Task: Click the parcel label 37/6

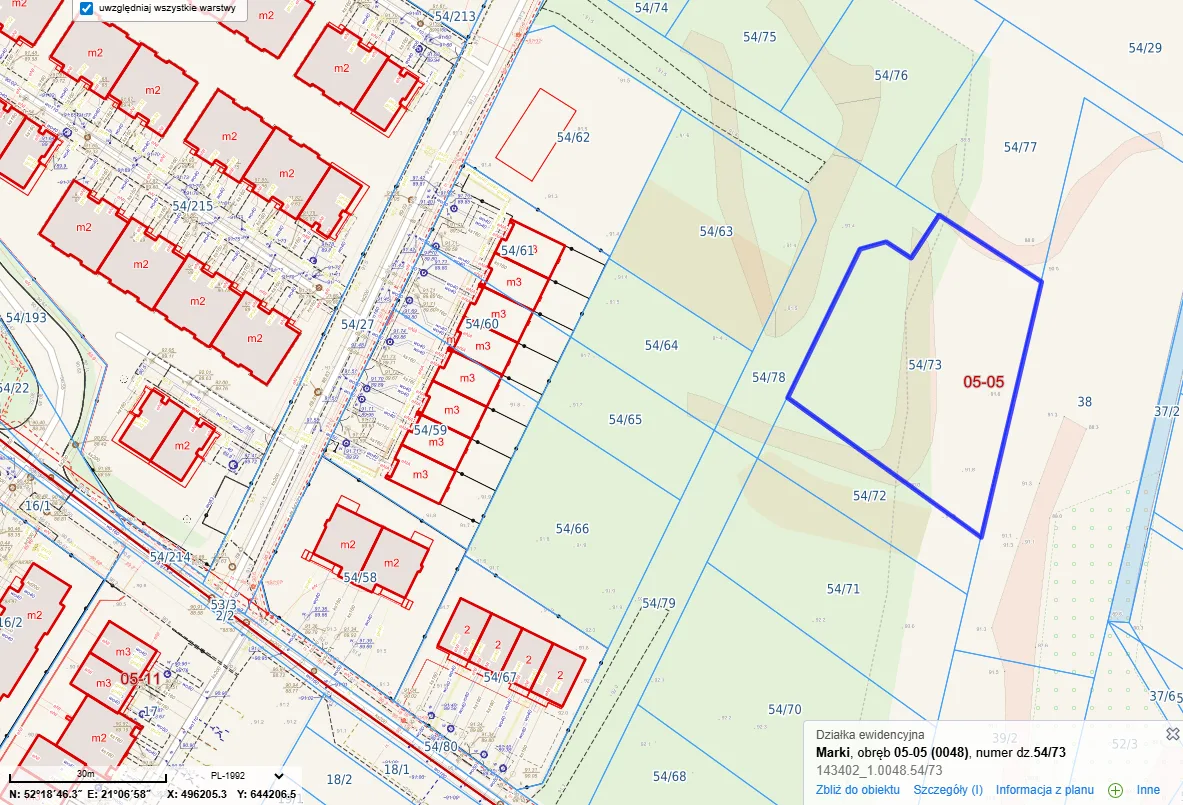Action: point(1163,696)
